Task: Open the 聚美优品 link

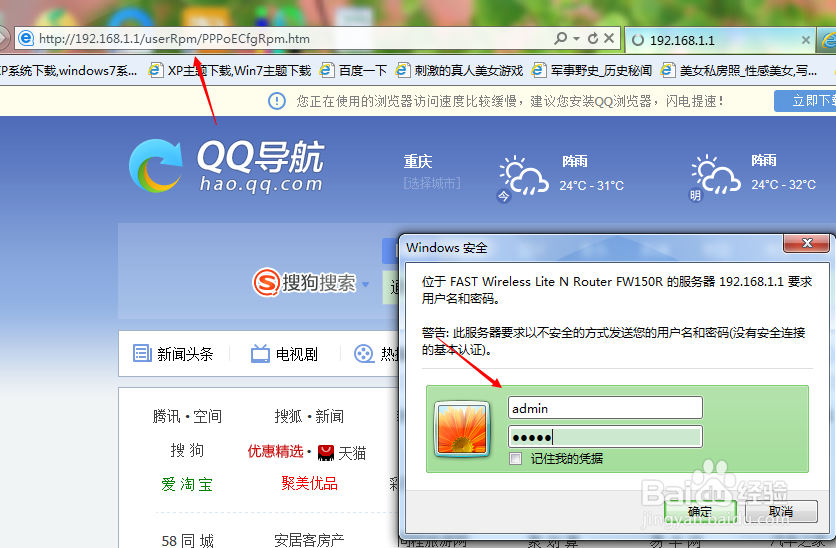Action: click(x=310, y=483)
